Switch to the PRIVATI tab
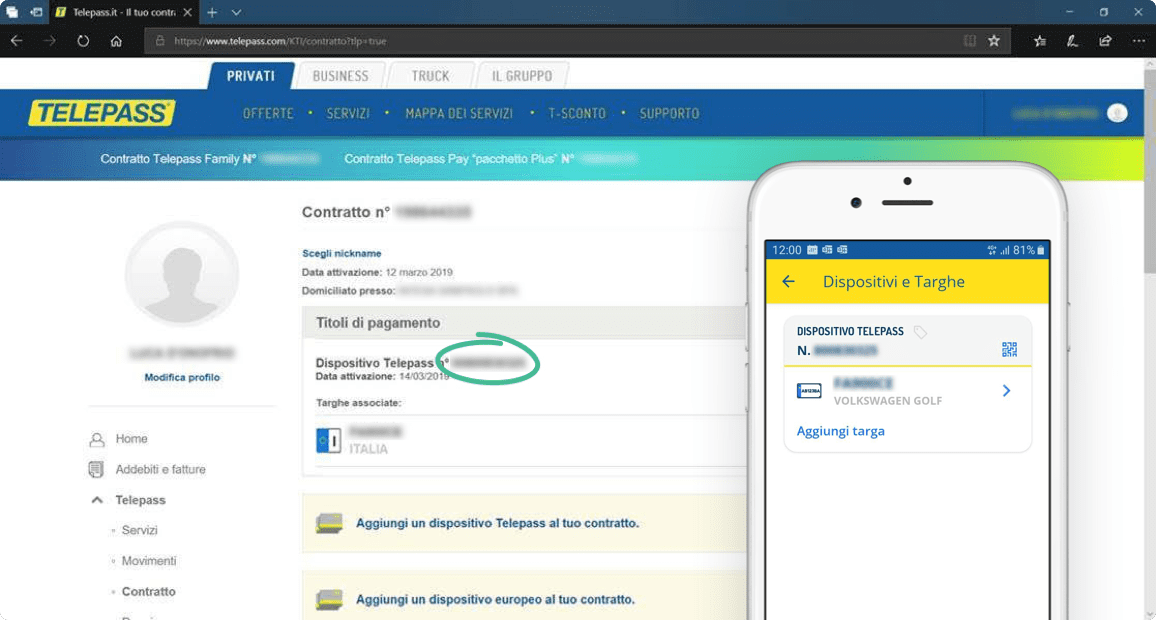The width and height of the screenshot is (1156, 620). click(x=251, y=76)
